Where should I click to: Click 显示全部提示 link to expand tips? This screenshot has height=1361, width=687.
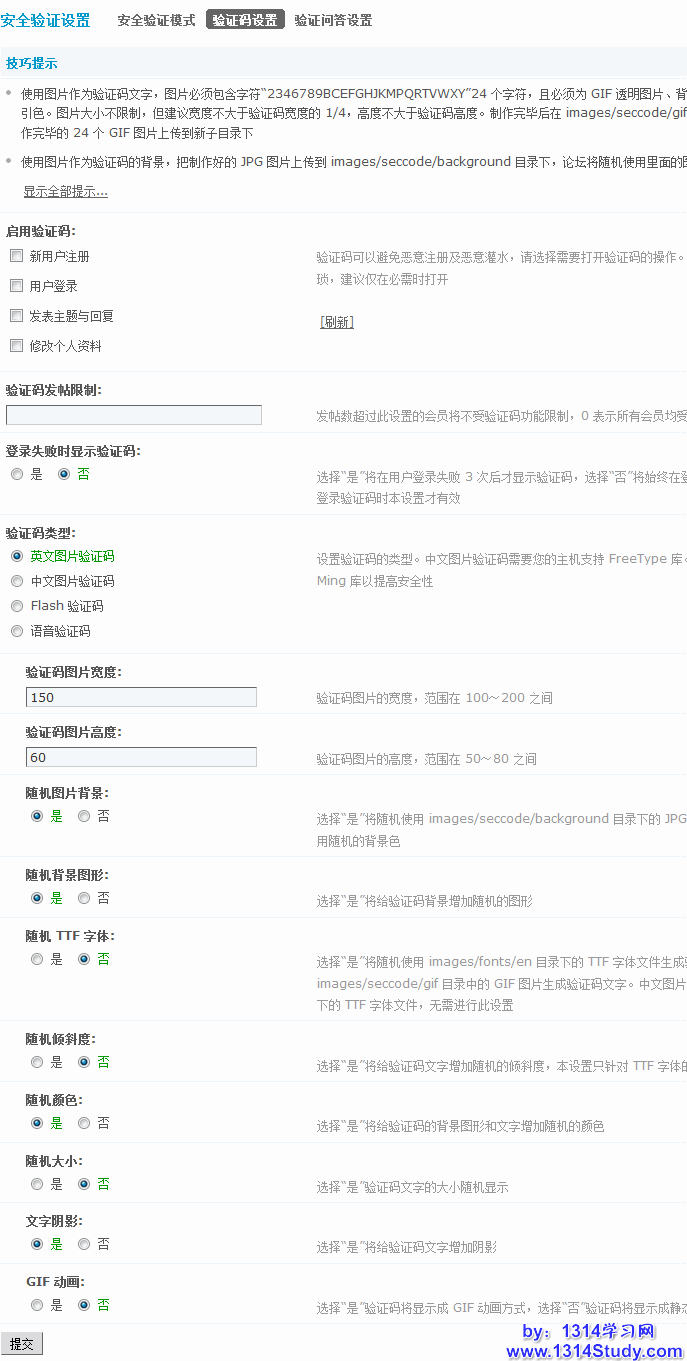65,192
